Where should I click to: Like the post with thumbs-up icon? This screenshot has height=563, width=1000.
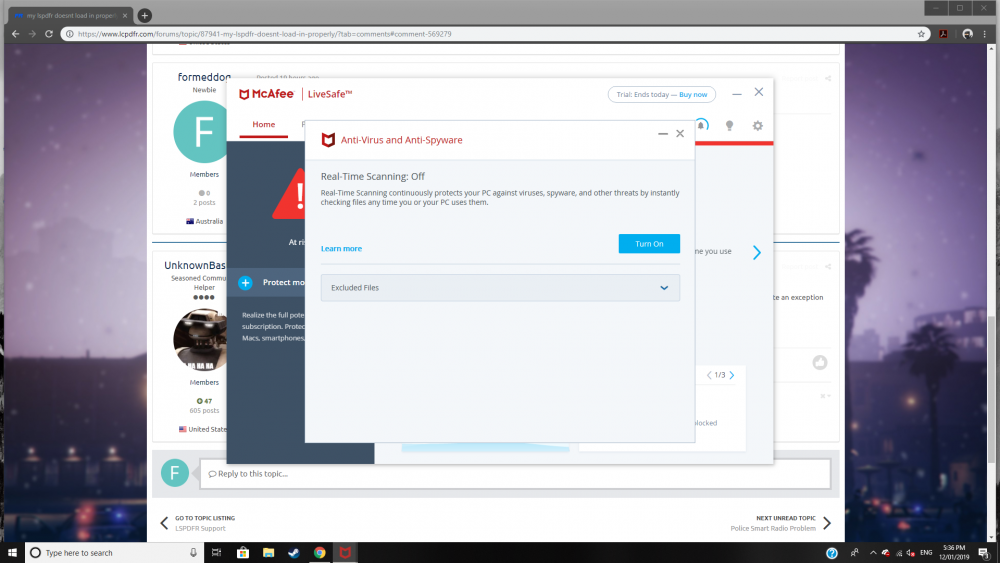(x=820, y=363)
